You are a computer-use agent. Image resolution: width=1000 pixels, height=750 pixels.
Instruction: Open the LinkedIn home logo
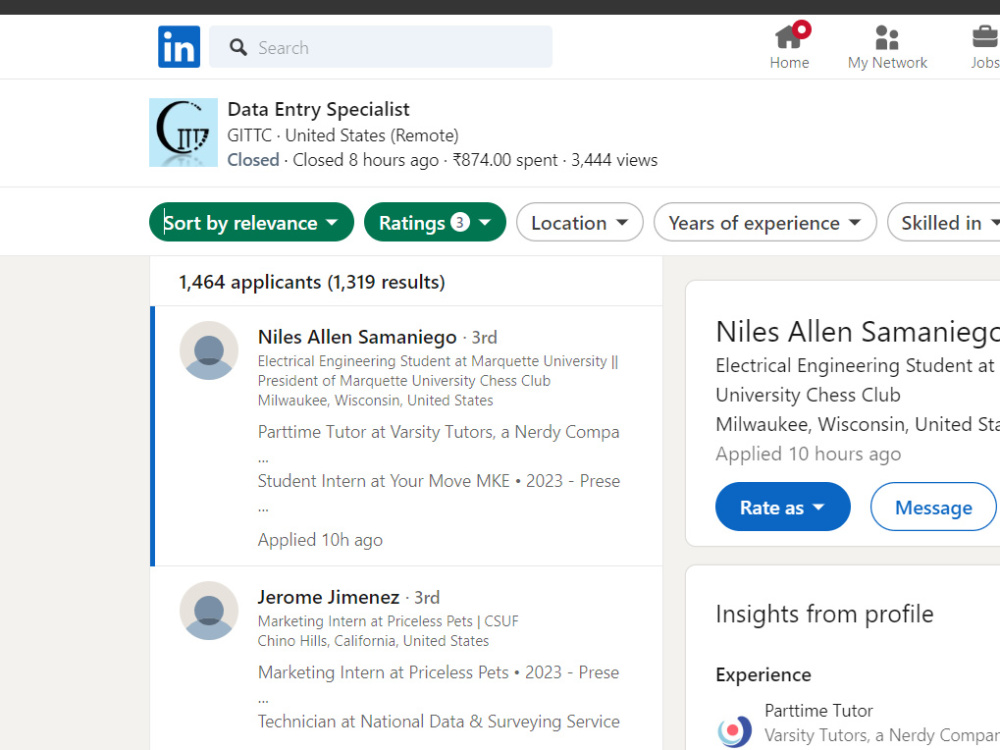pos(179,47)
